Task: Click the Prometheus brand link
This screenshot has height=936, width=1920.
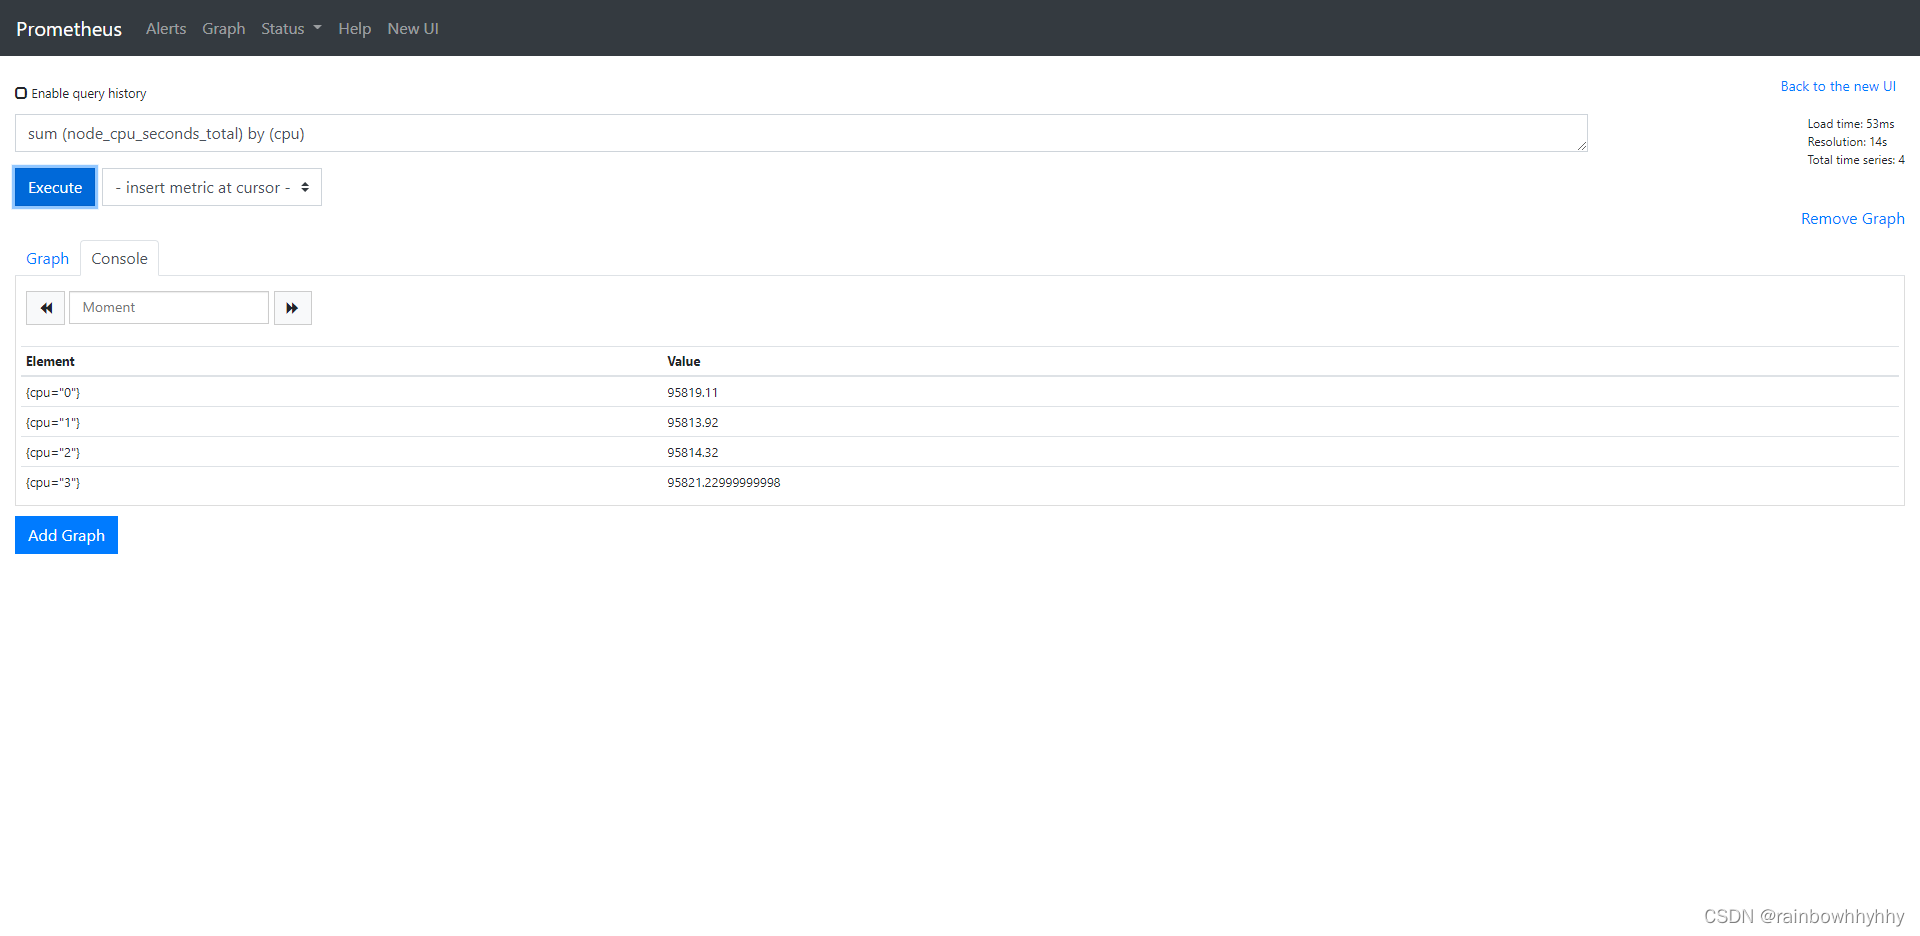Action: [x=69, y=29]
